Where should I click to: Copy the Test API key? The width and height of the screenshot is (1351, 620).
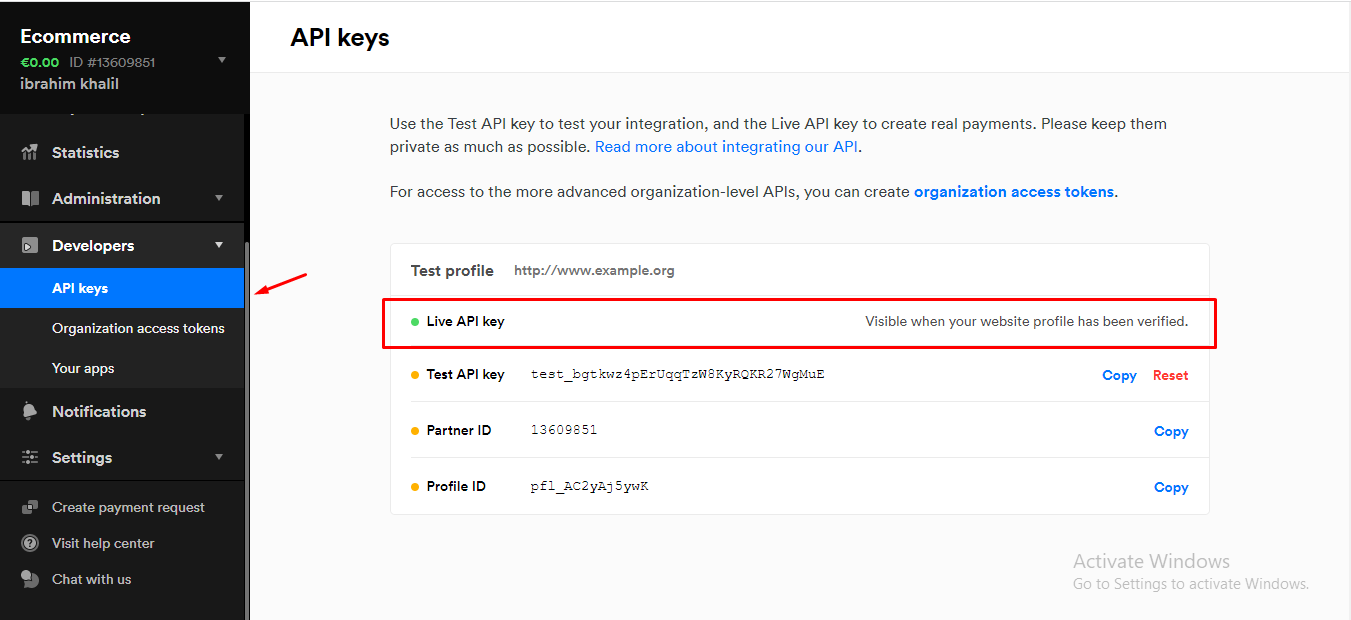point(1119,376)
